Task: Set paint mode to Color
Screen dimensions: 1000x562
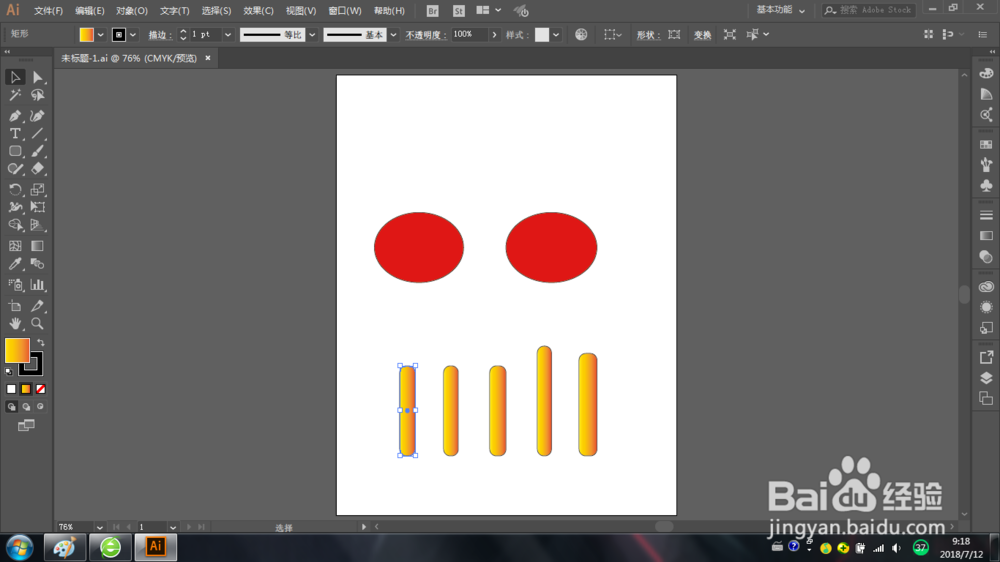Action: [x=11, y=389]
